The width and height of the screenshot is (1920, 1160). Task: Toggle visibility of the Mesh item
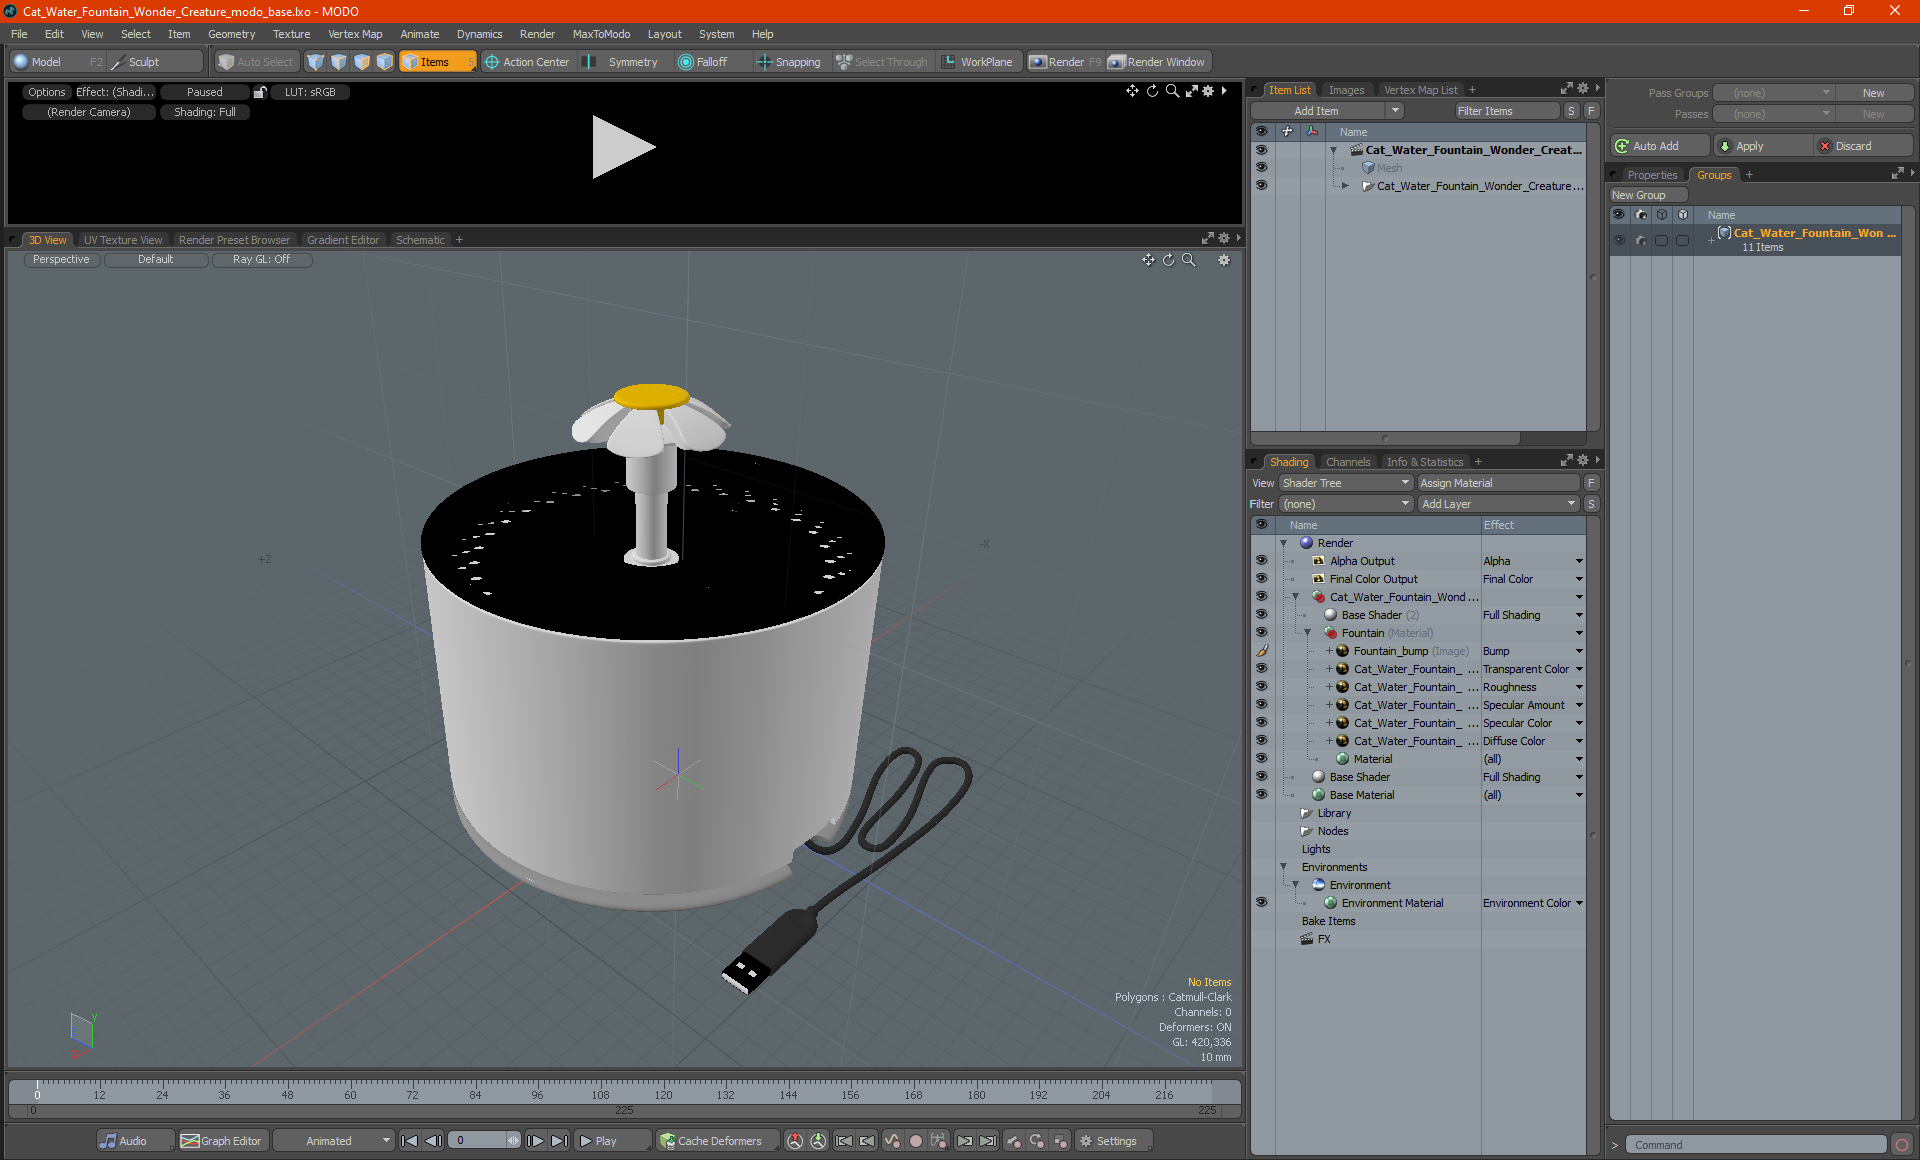[x=1261, y=168]
